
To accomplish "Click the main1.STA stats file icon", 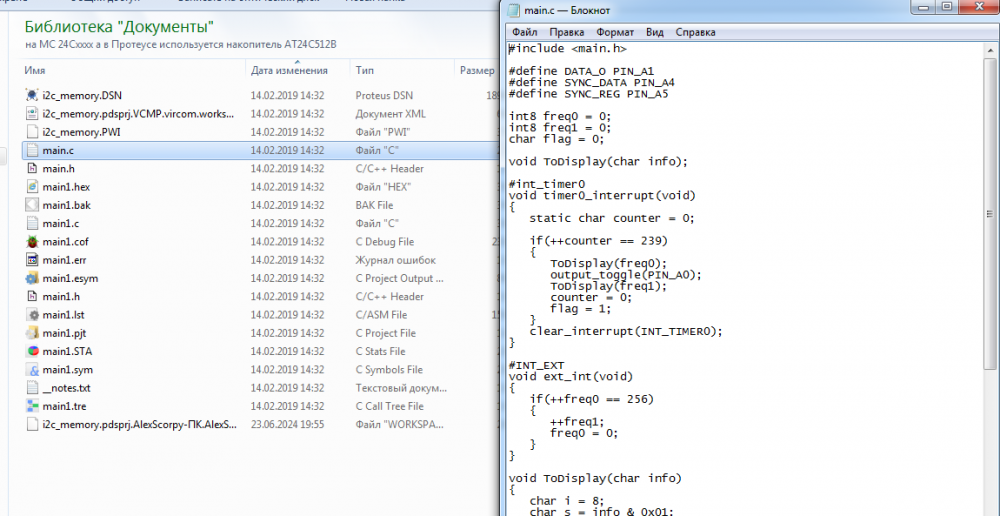I will [33, 352].
